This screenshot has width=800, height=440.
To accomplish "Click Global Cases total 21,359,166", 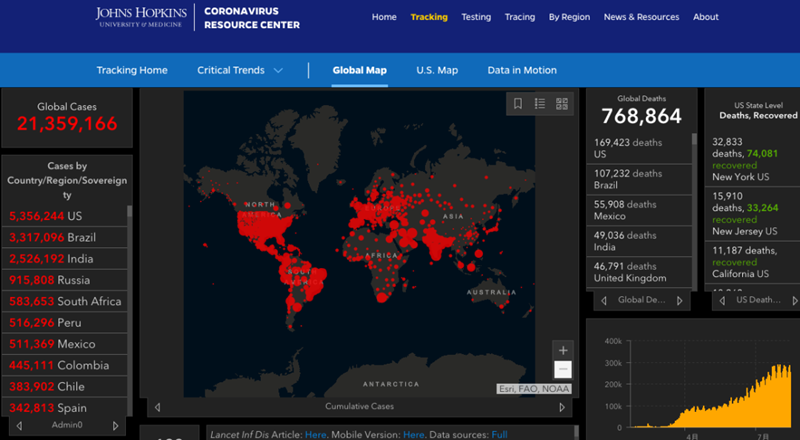I will (67, 123).
